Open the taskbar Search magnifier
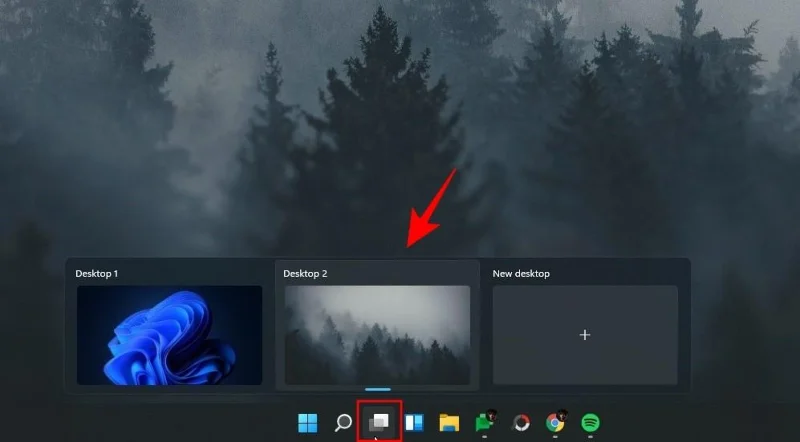800x442 pixels. point(343,423)
